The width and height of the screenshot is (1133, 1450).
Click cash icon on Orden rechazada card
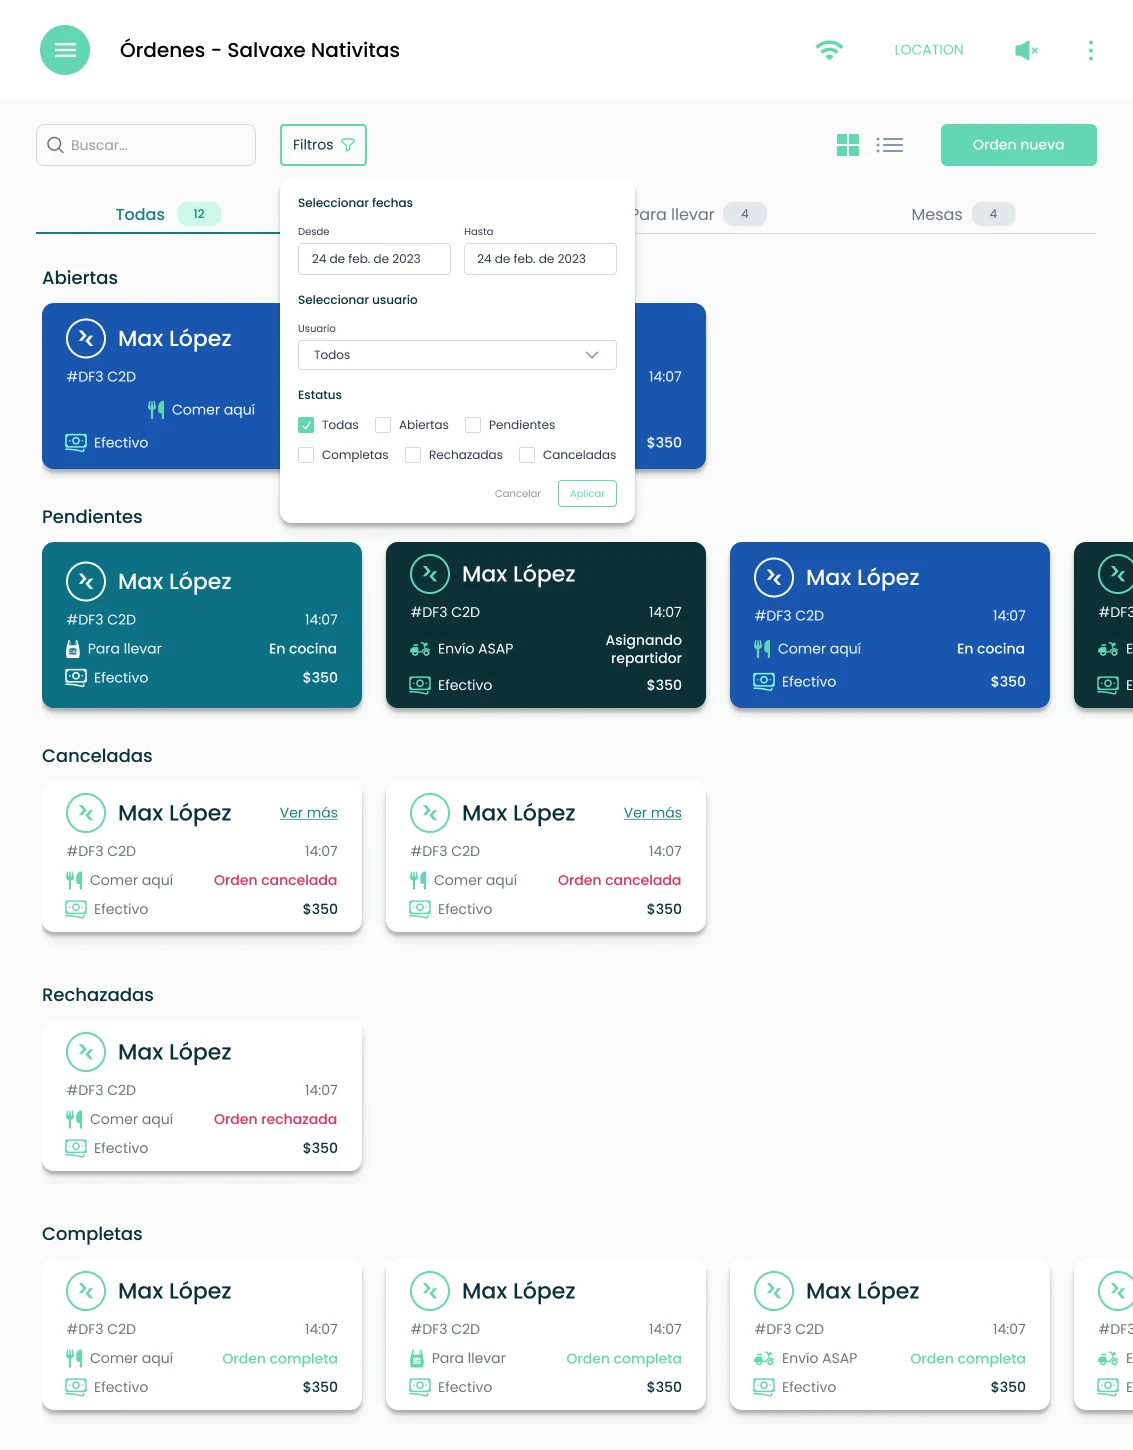[x=76, y=1148]
